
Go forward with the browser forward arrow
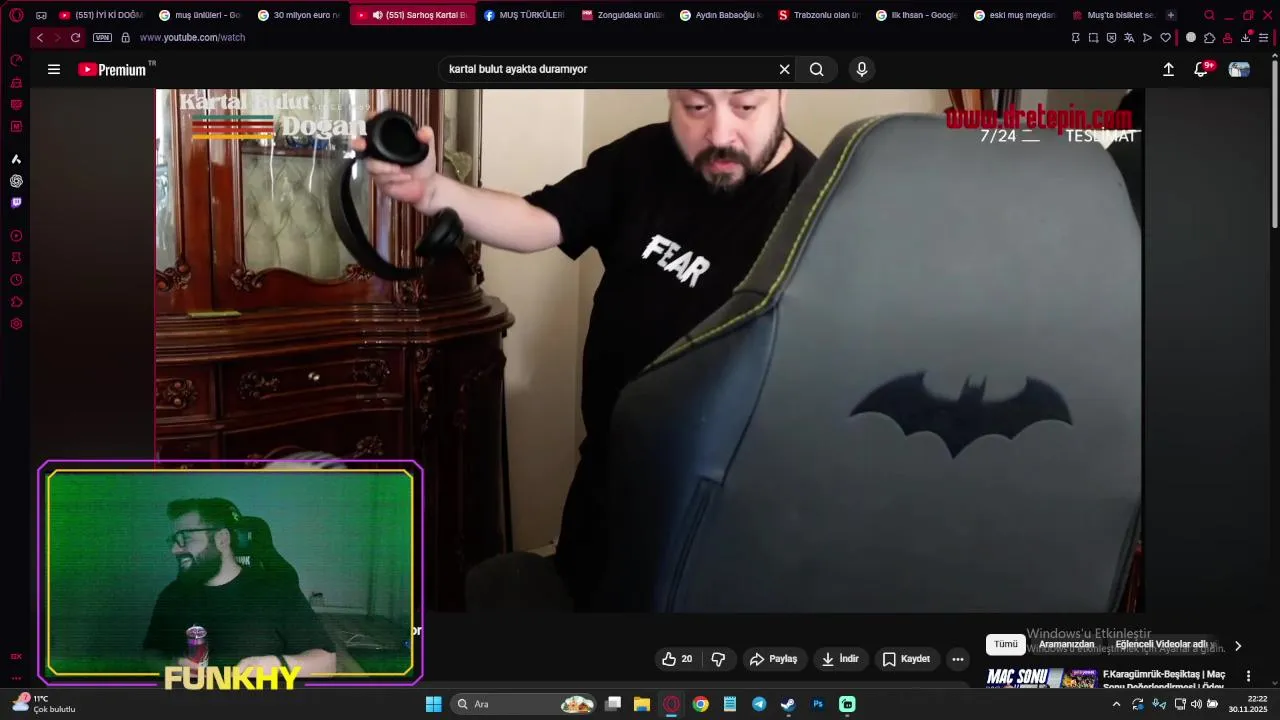point(57,37)
